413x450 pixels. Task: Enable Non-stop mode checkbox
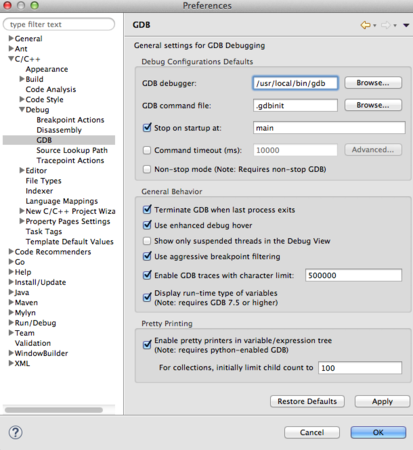click(x=147, y=169)
